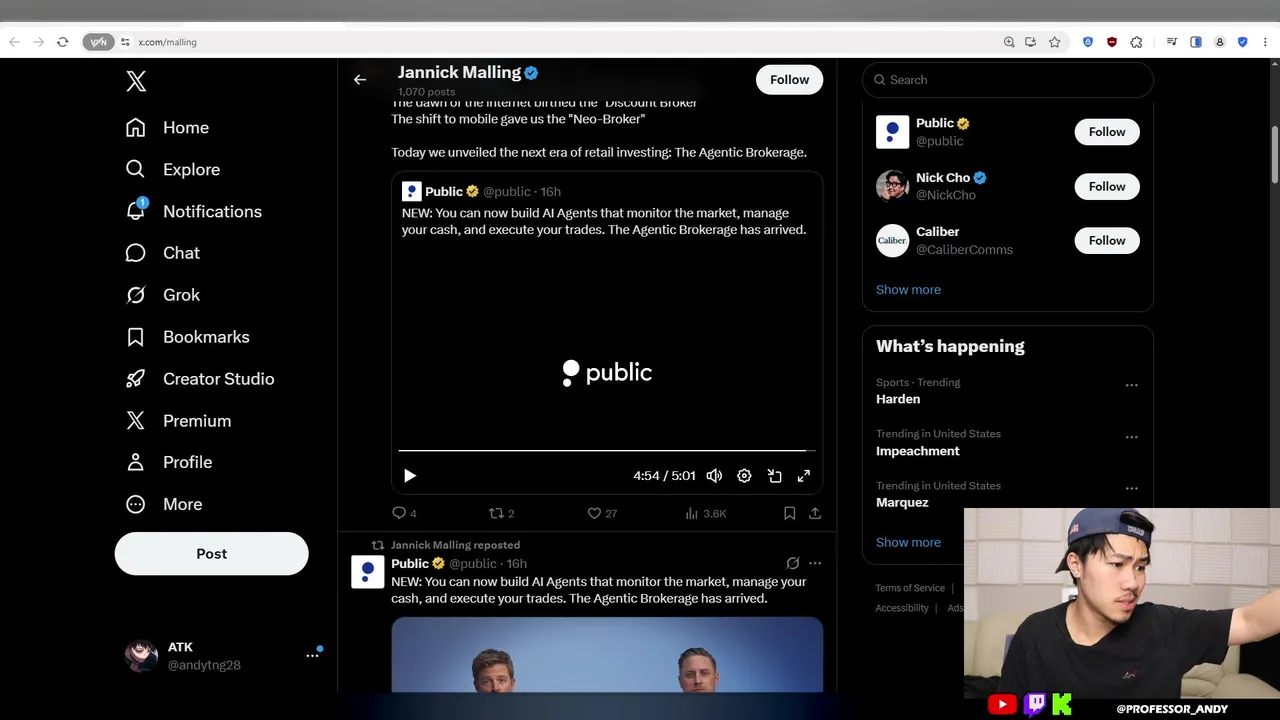
Task: Open the VPN badge in the address bar
Action: (x=98, y=42)
